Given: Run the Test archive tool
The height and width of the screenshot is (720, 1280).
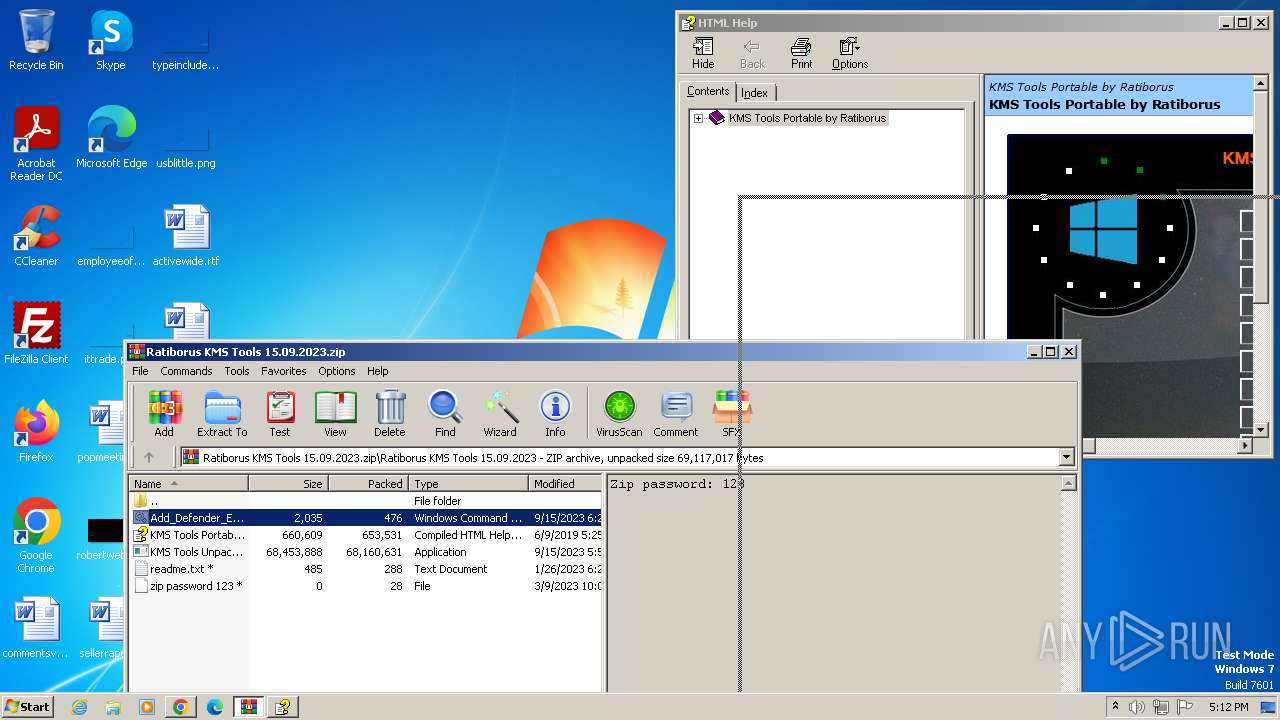Looking at the screenshot, I should click(280, 413).
